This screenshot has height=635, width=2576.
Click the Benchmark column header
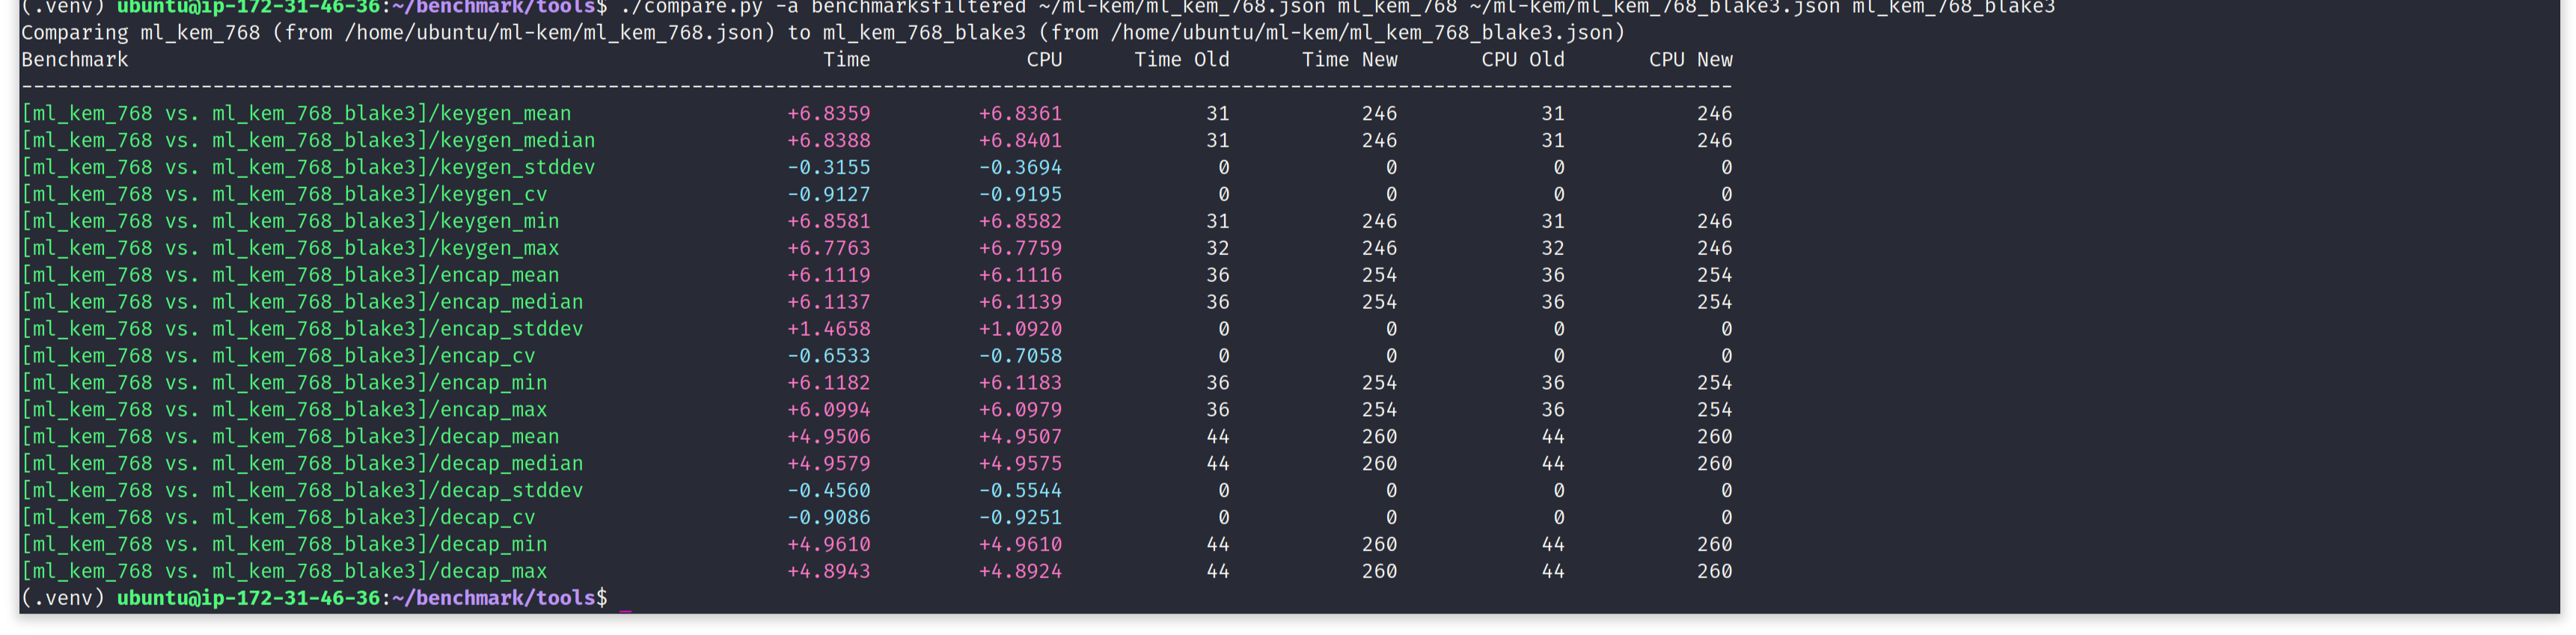(x=75, y=60)
